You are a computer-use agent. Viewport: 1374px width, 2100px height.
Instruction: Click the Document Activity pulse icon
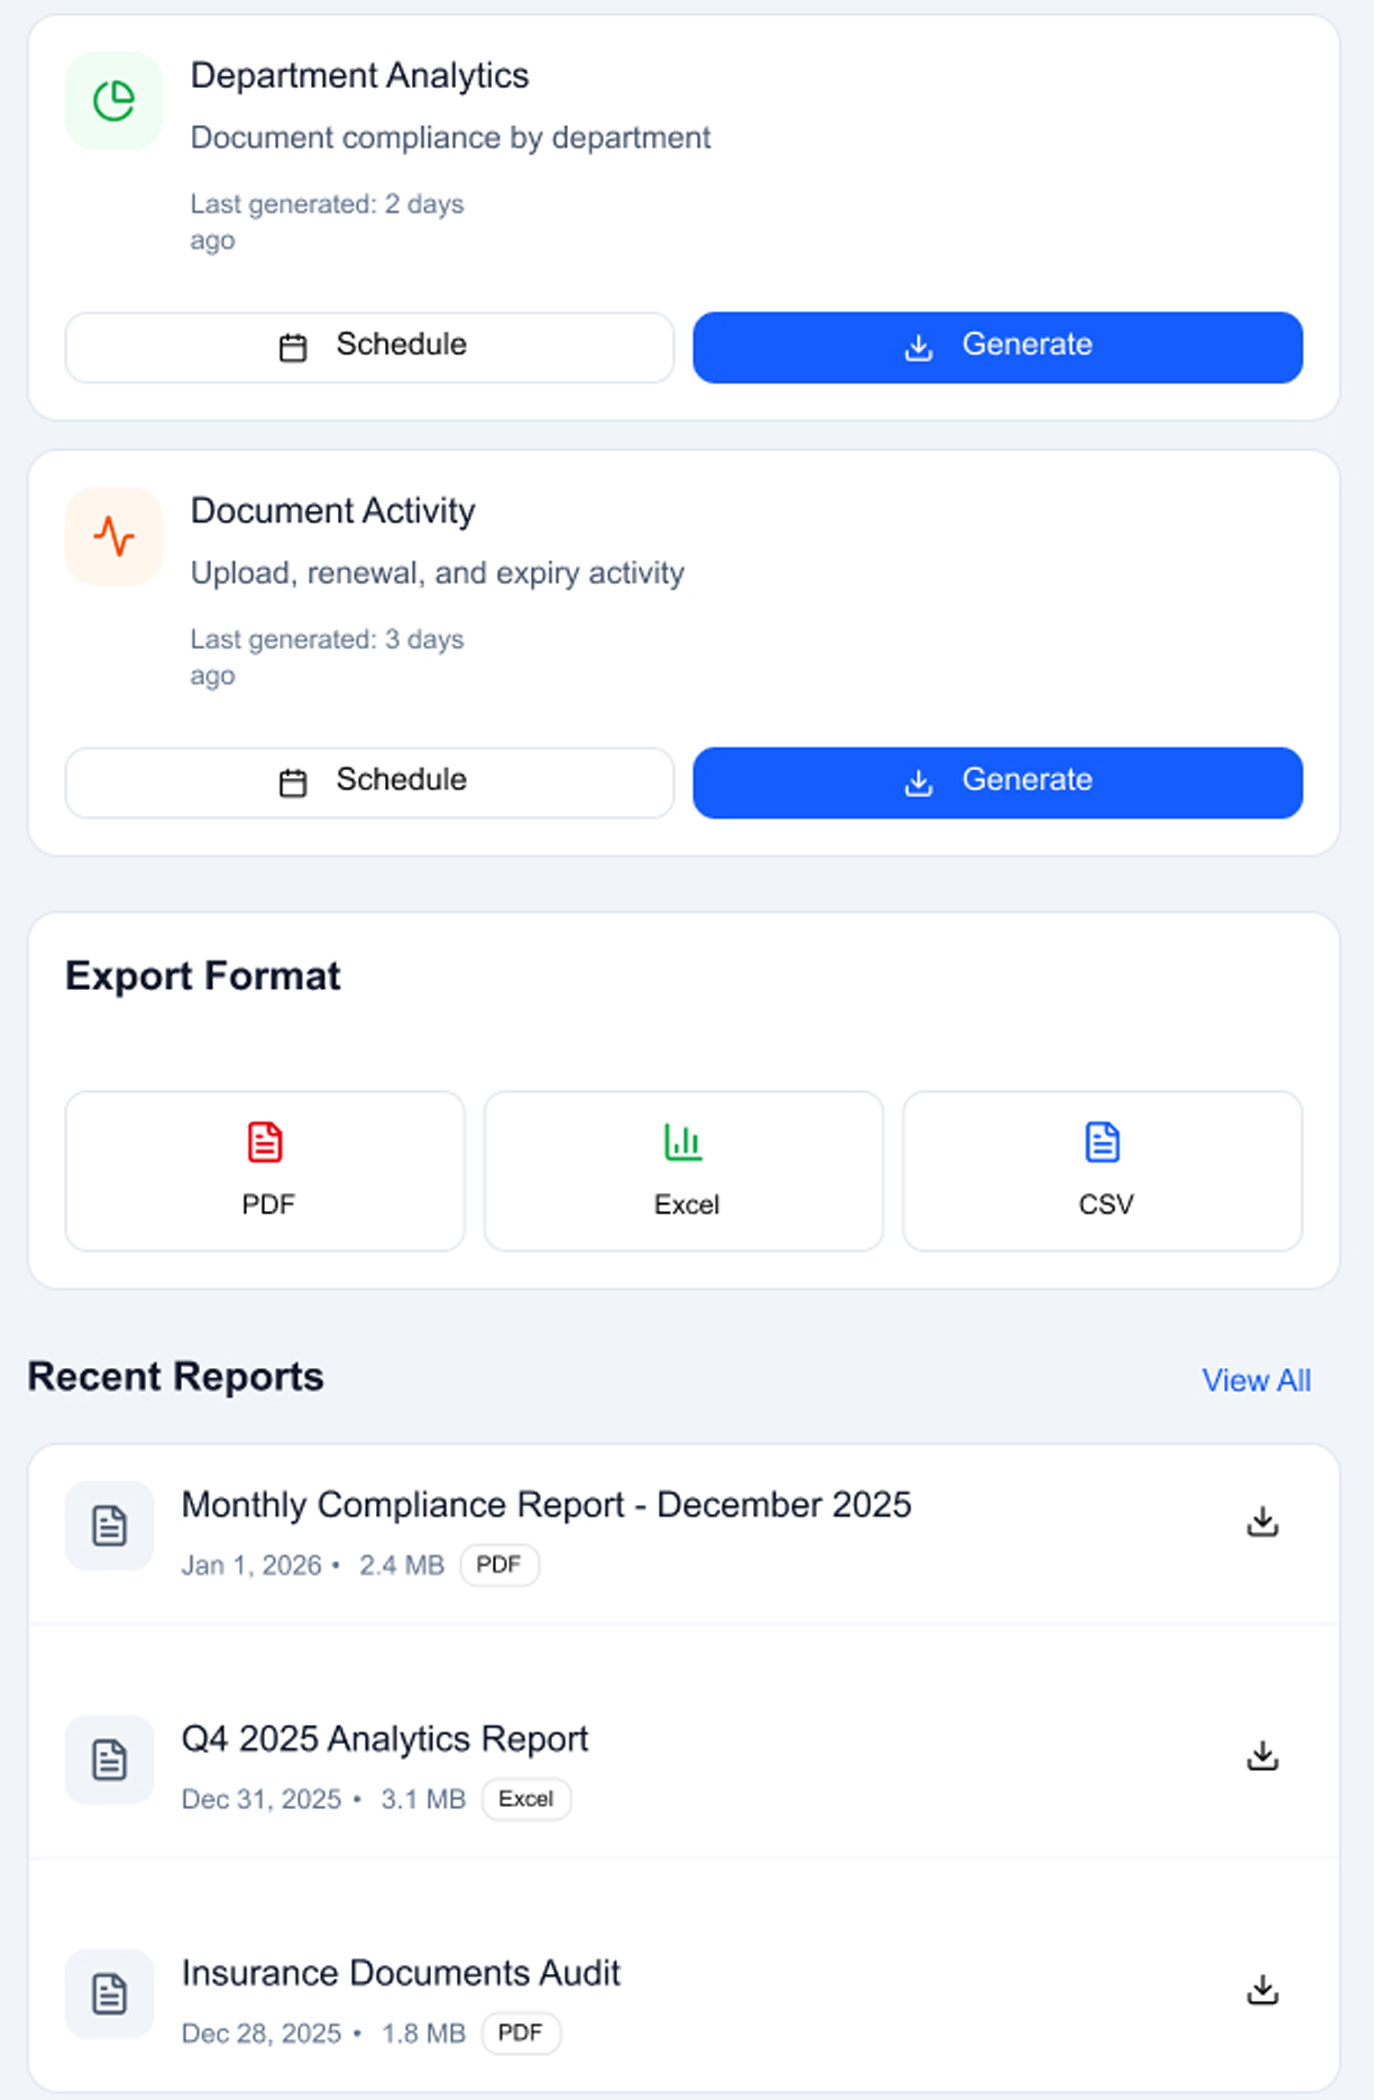point(114,536)
